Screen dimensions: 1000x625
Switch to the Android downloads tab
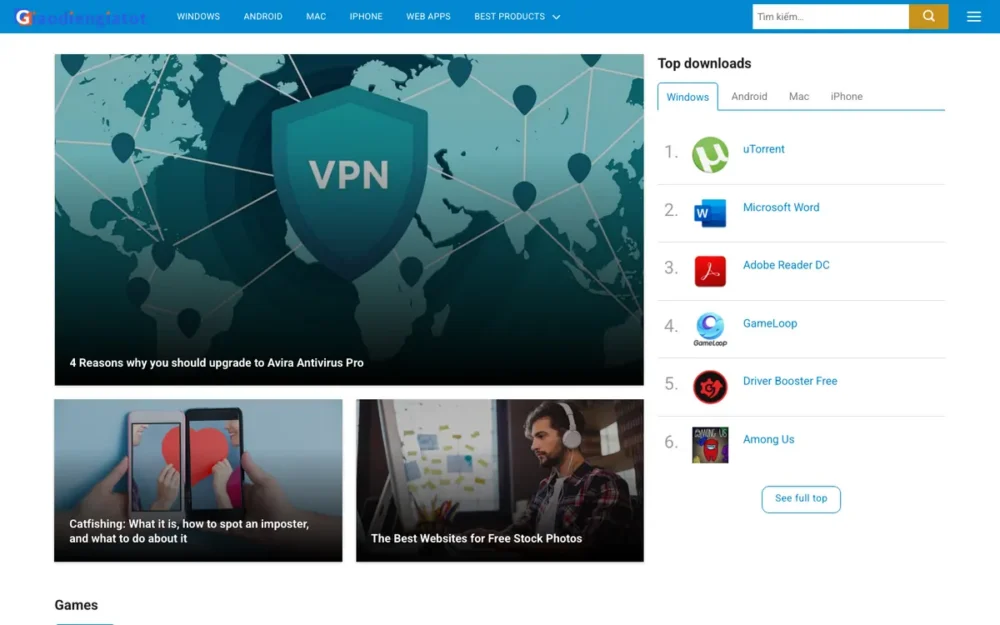(x=749, y=96)
